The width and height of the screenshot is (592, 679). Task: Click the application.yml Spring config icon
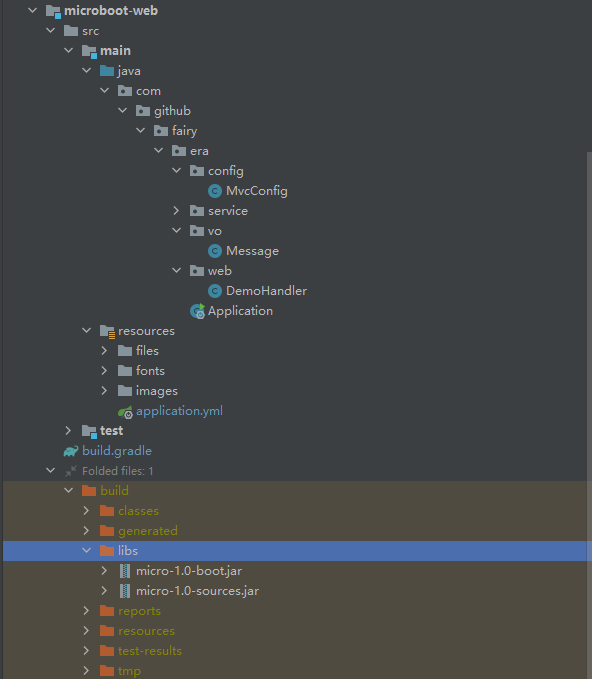click(x=125, y=412)
